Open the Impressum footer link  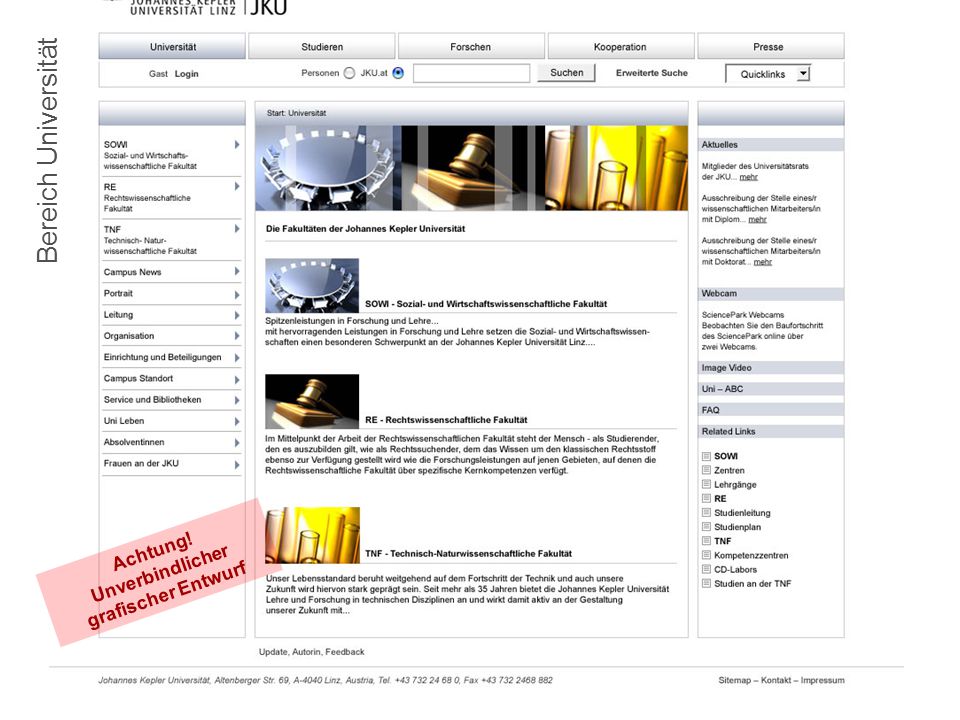point(822,680)
